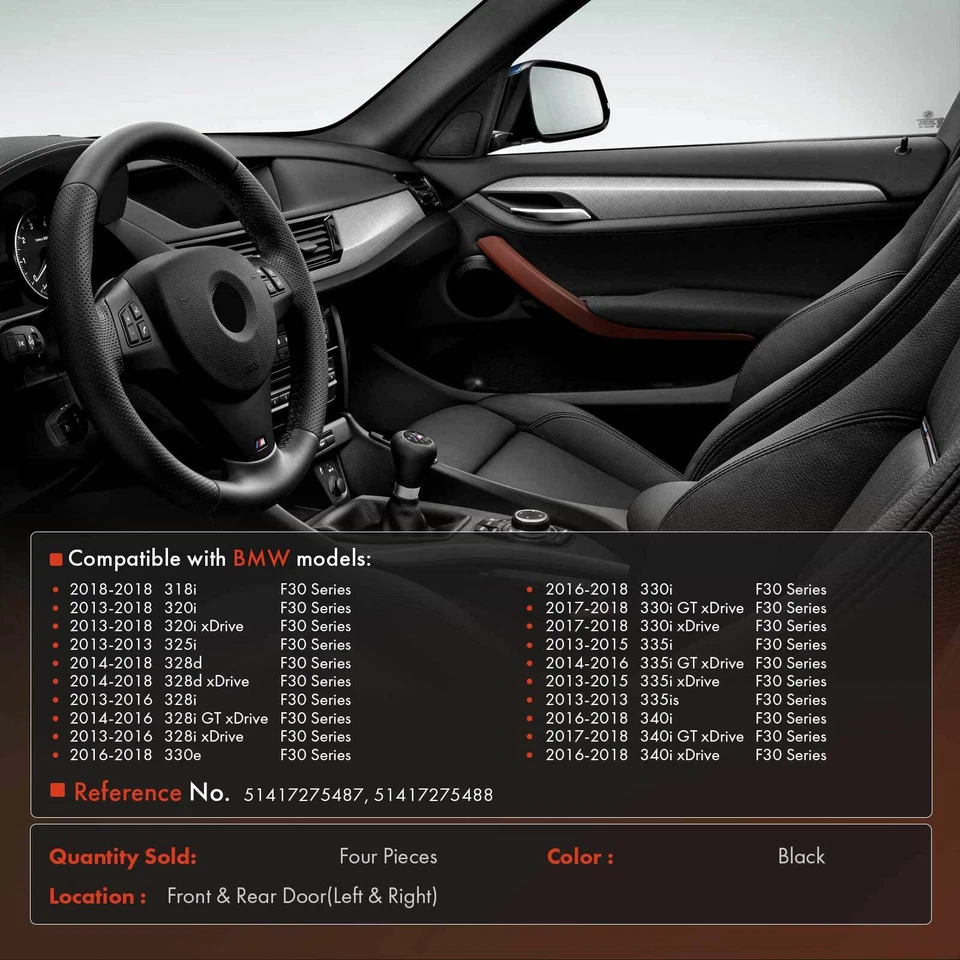Select the "330e" model name

point(182,754)
